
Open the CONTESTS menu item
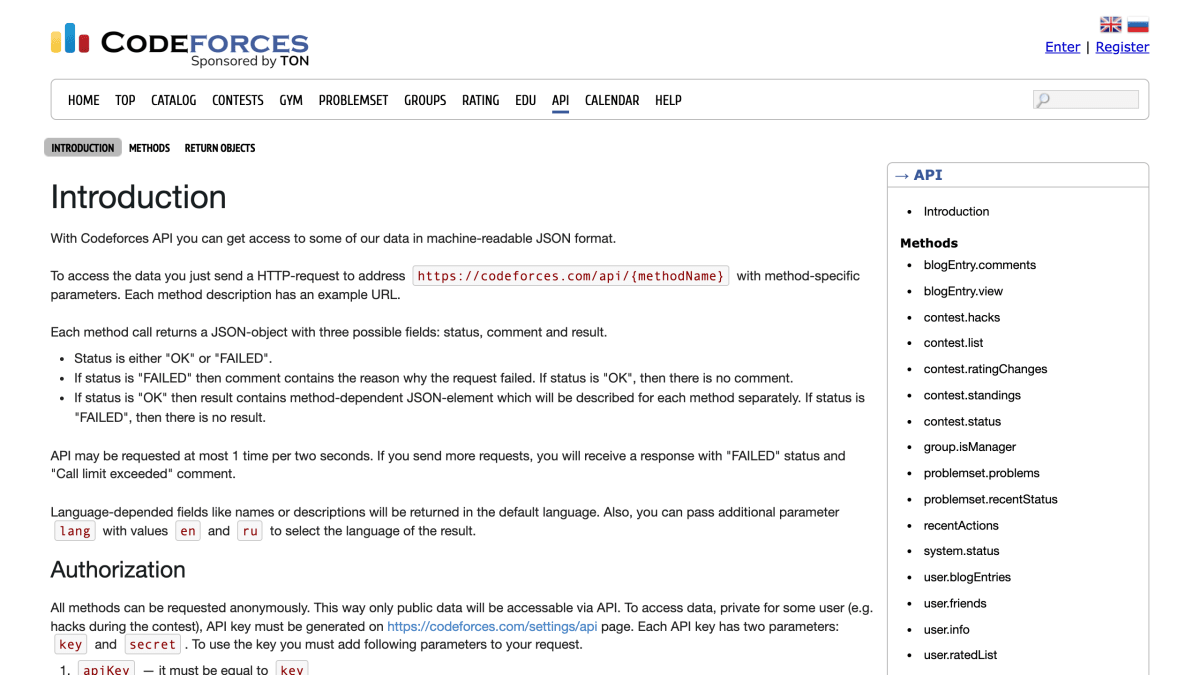[x=238, y=100]
